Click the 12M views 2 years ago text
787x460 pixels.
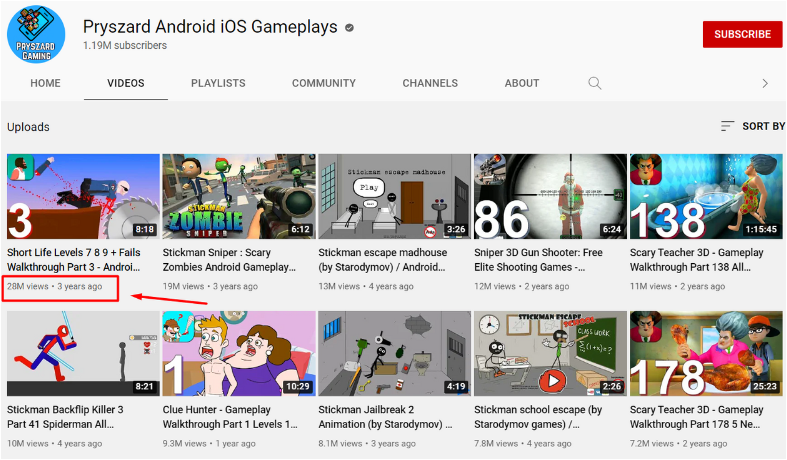click(521, 286)
